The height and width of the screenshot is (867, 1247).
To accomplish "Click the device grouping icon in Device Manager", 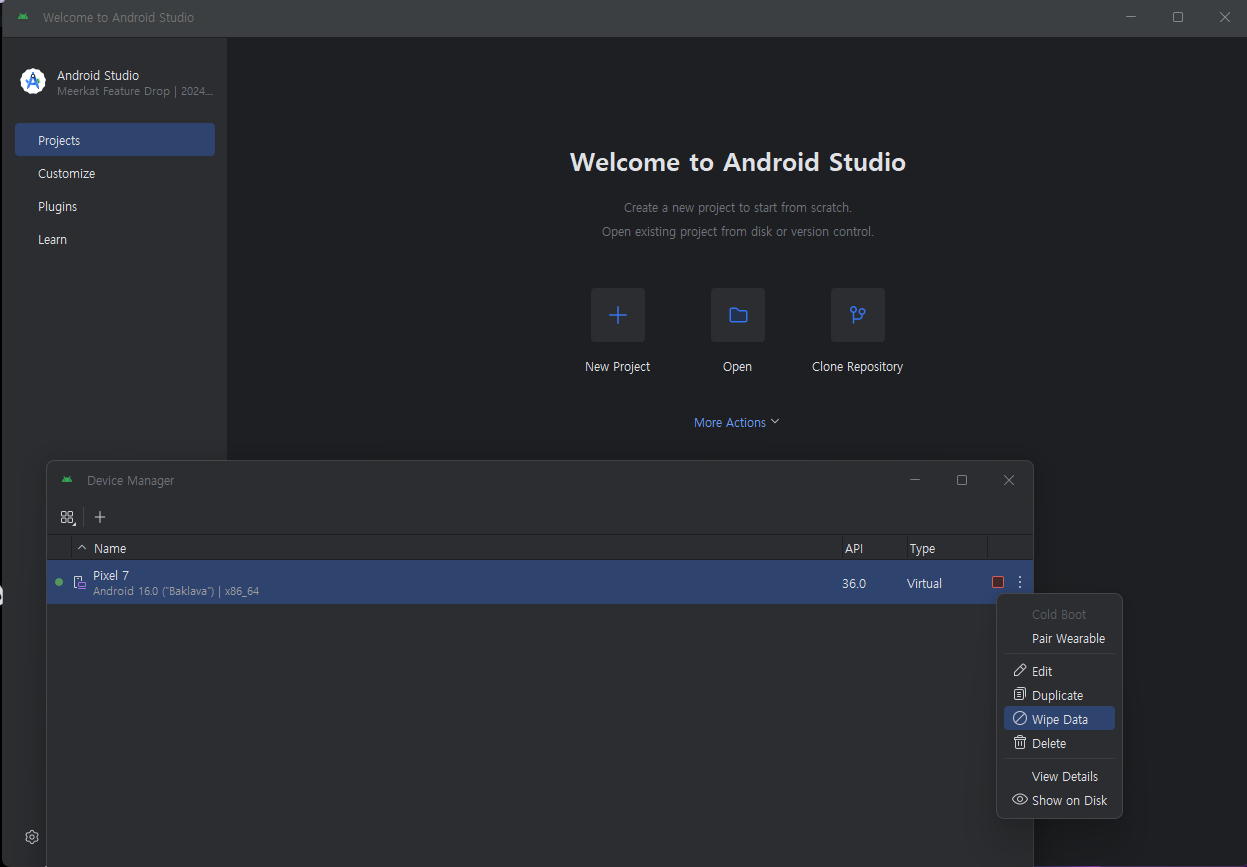I will [x=67, y=517].
